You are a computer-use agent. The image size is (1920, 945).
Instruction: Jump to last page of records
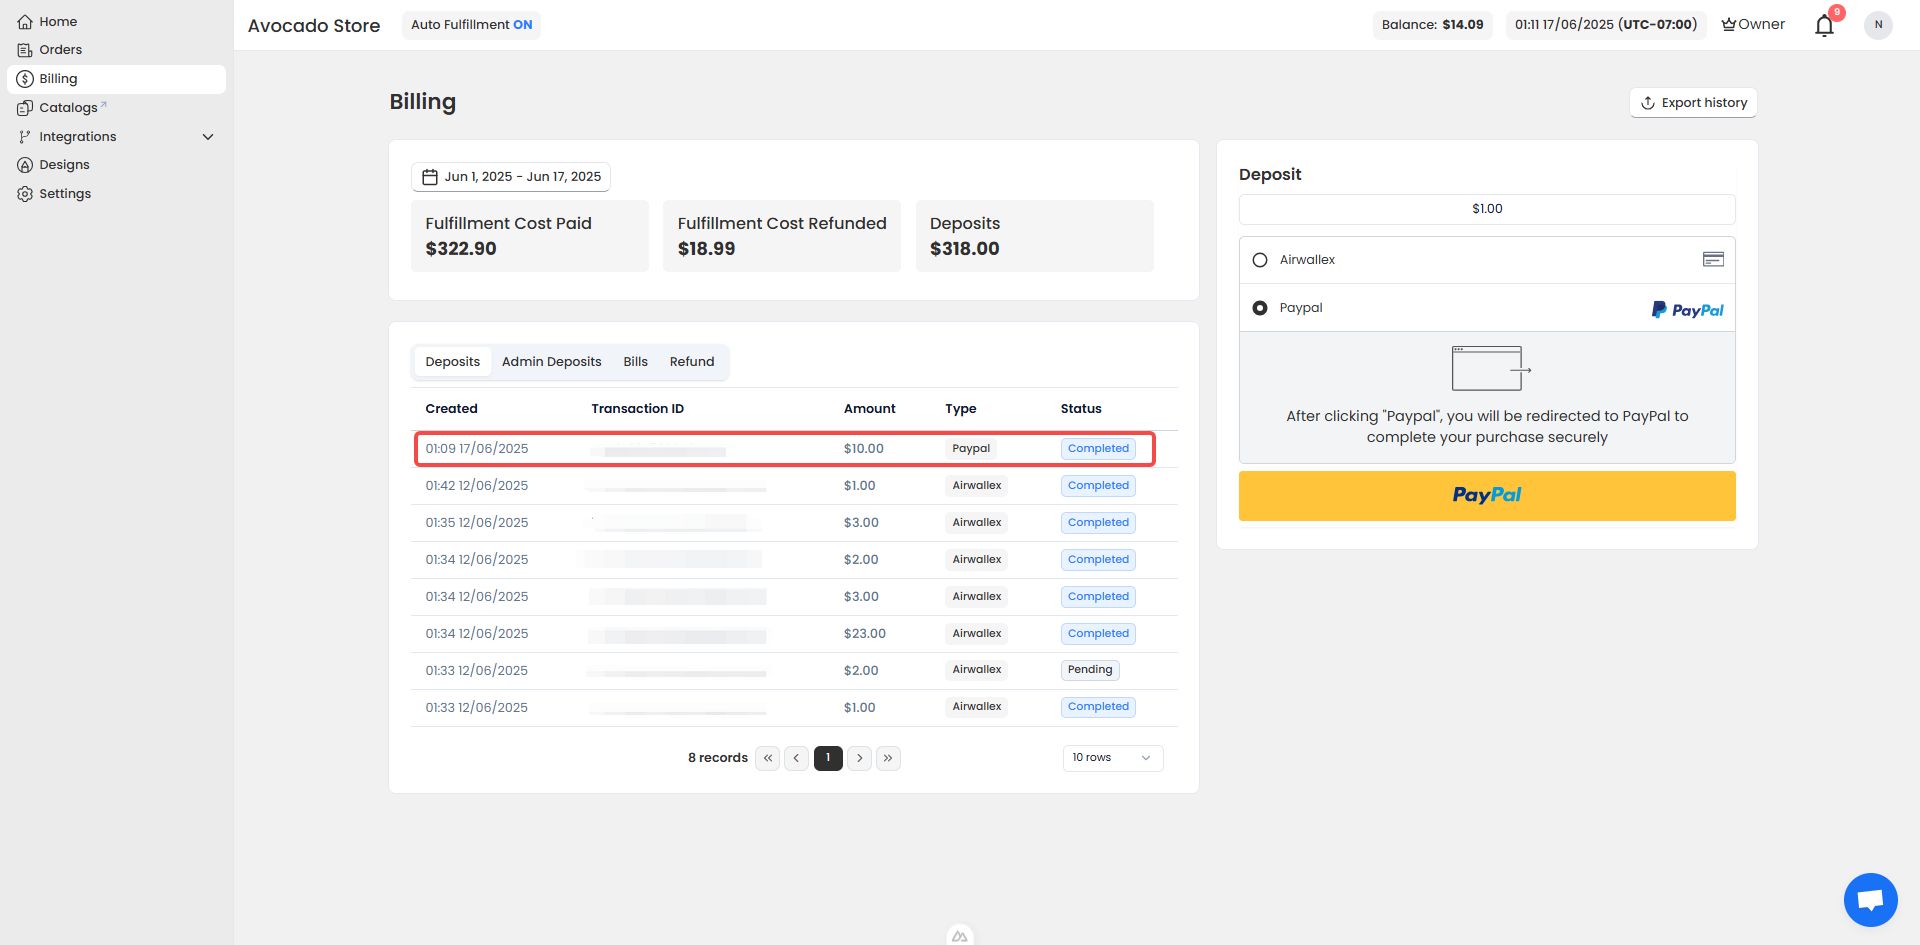click(x=888, y=758)
